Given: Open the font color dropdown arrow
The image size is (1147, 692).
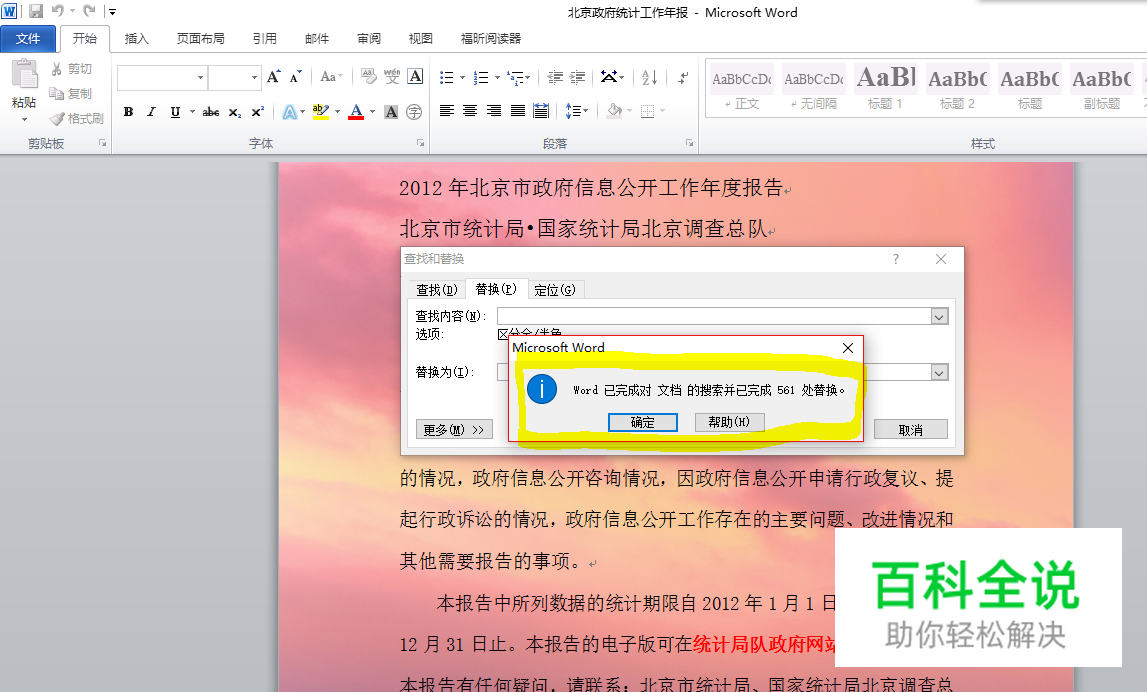Looking at the screenshot, I should click(x=372, y=112).
